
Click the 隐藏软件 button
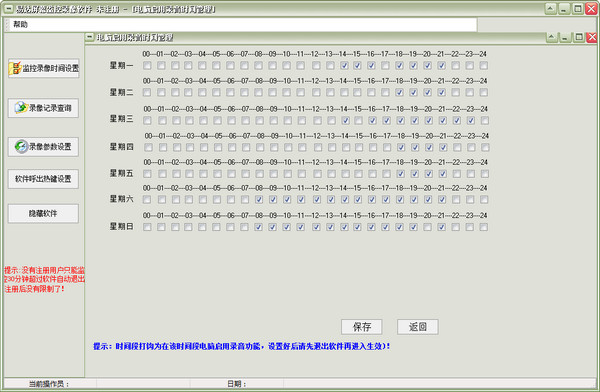43,213
